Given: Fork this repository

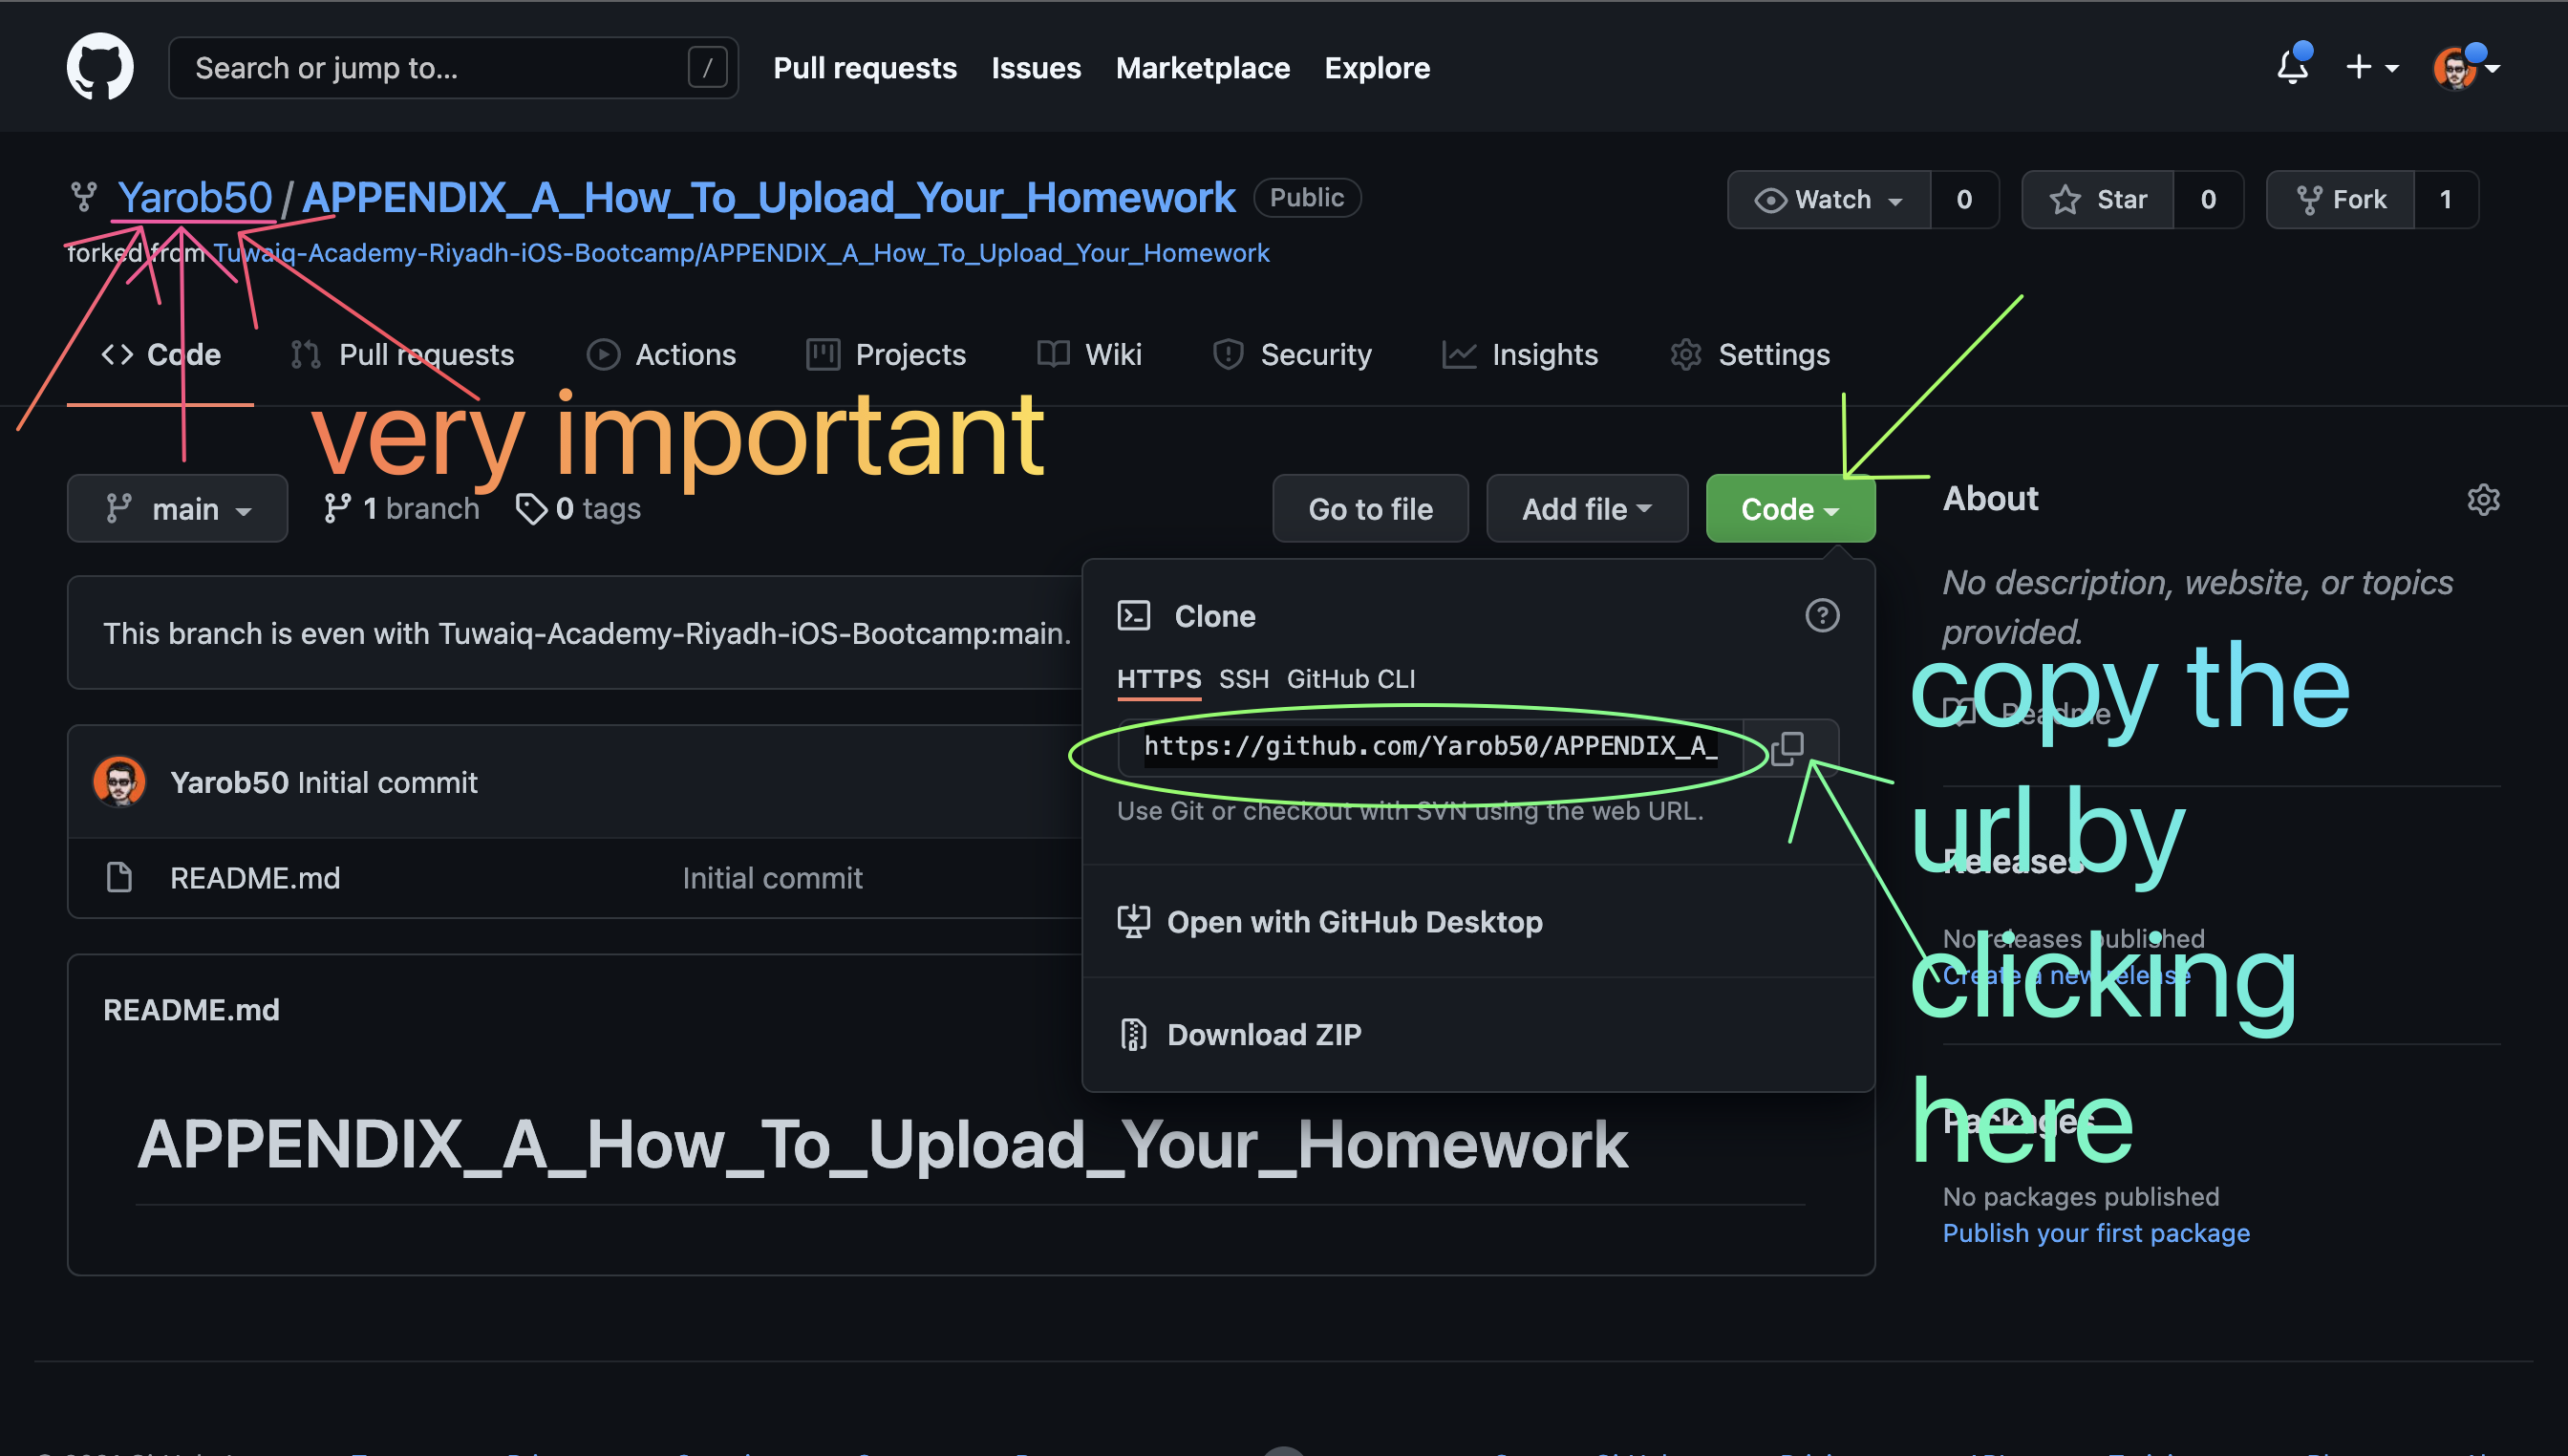Looking at the screenshot, I should (x=2341, y=199).
